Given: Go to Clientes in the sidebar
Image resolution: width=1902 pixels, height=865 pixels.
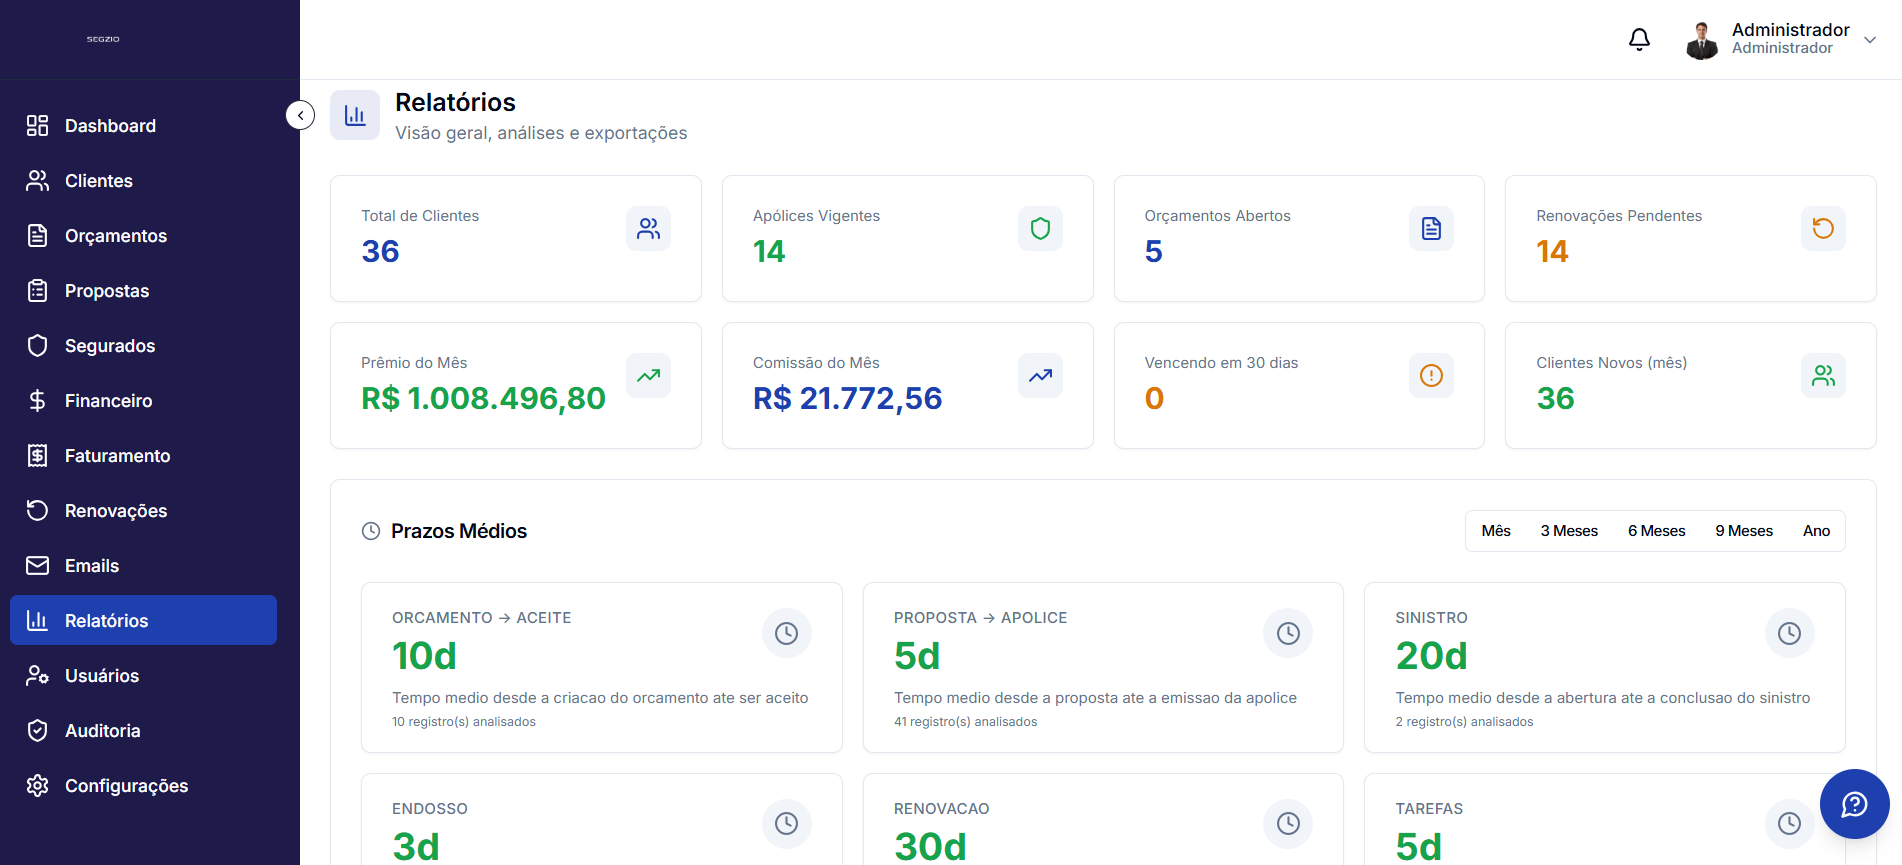Looking at the screenshot, I should coord(143,180).
